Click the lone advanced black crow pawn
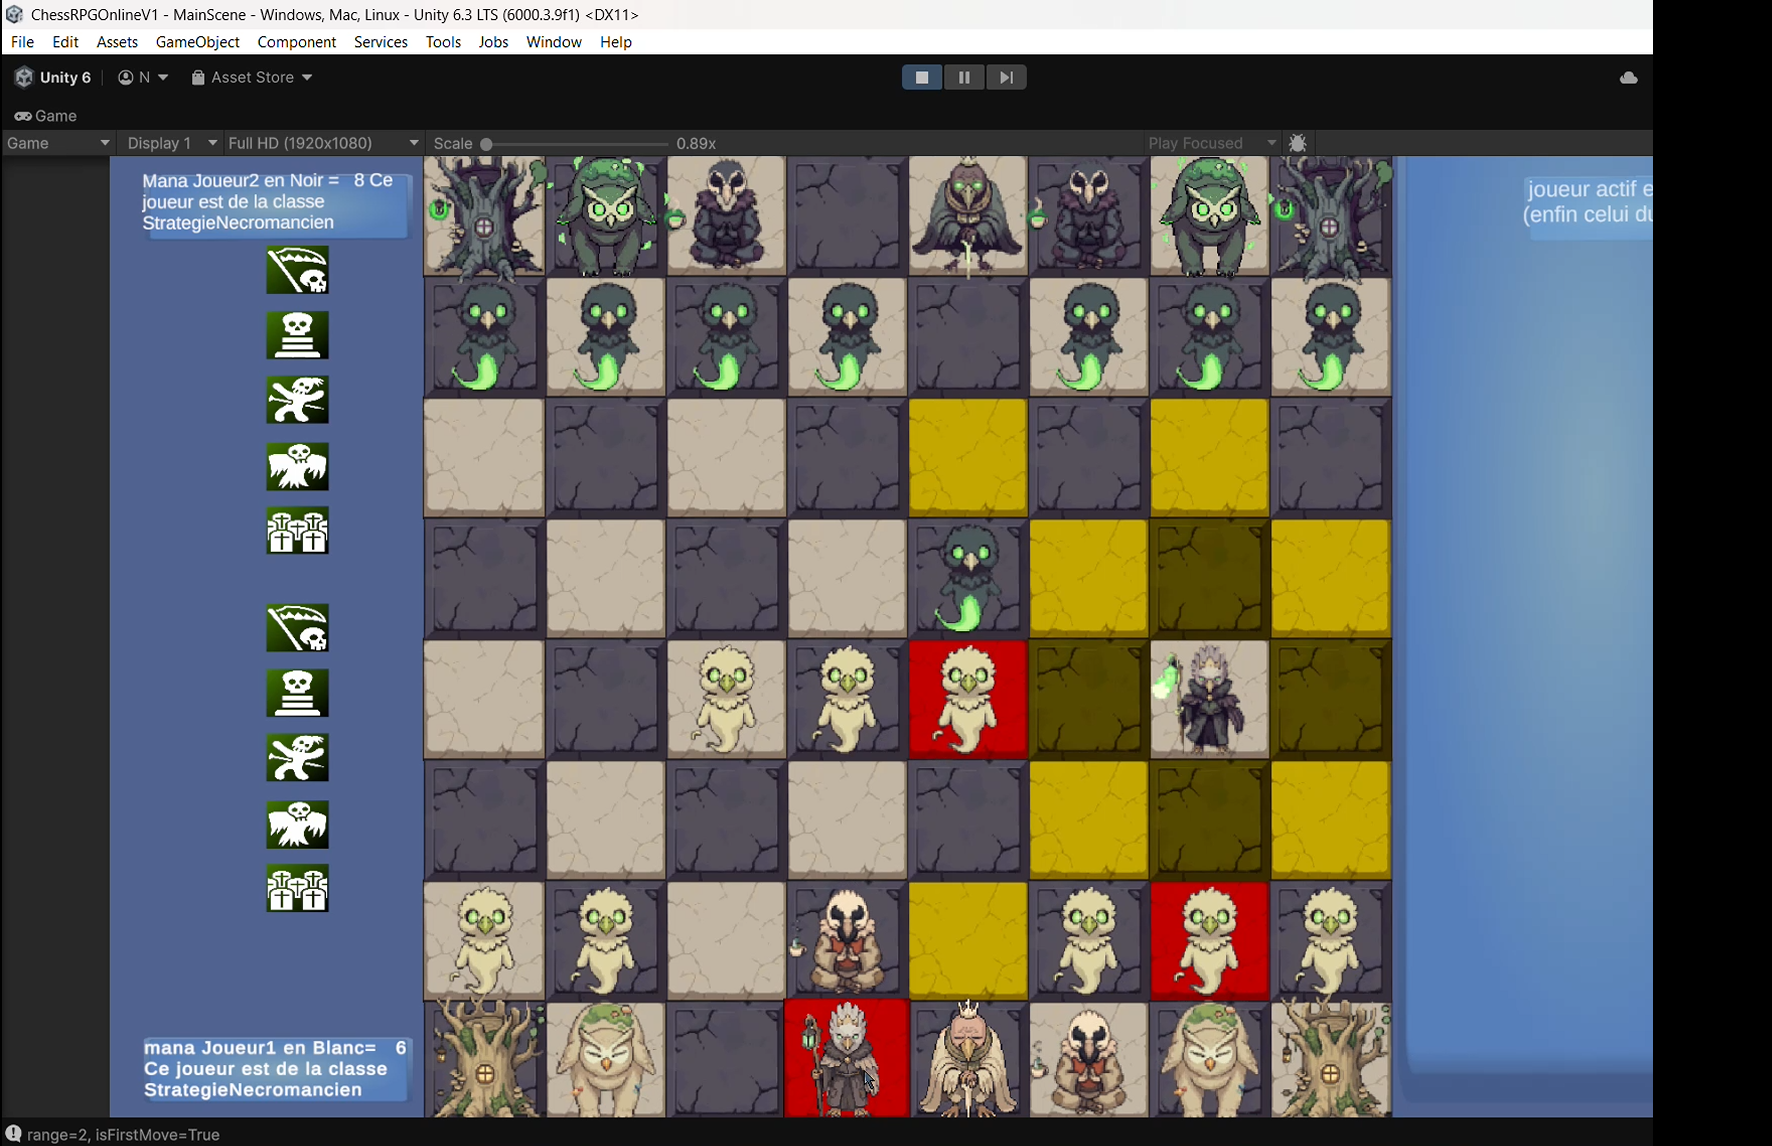1772x1146 pixels. [x=968, y=578]
